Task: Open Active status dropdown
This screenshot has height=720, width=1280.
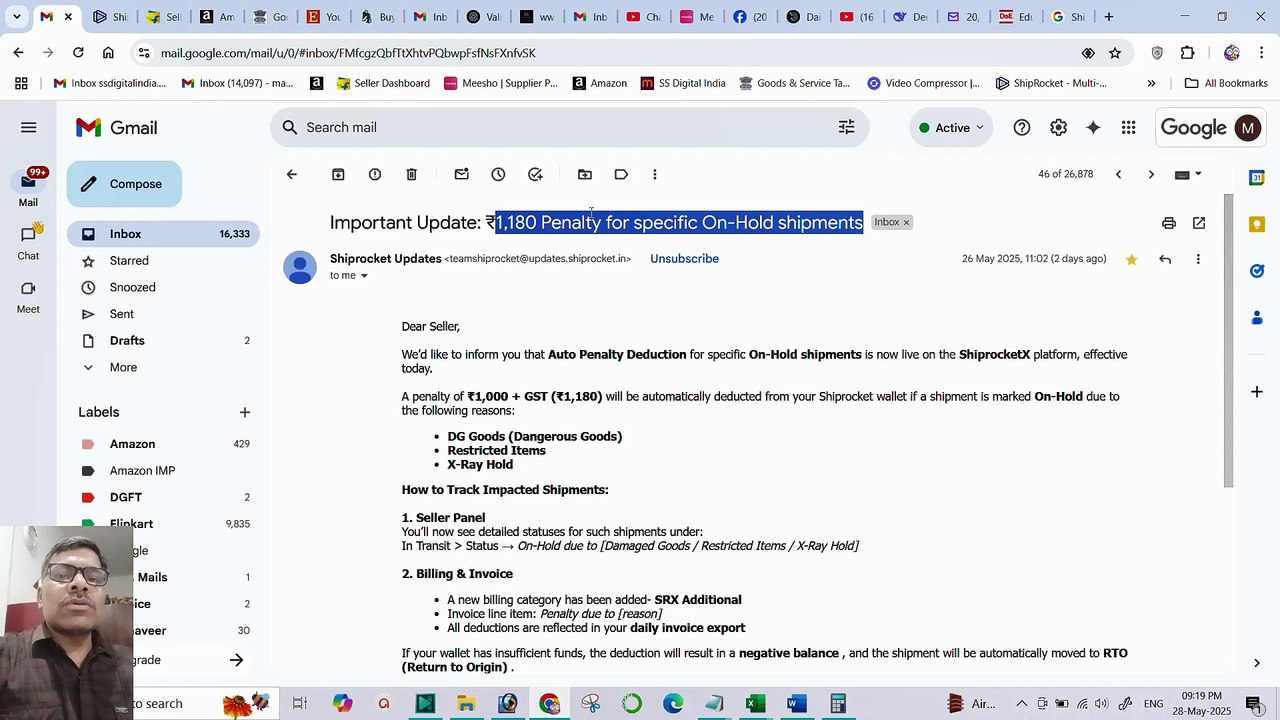Action: [951, 127]
